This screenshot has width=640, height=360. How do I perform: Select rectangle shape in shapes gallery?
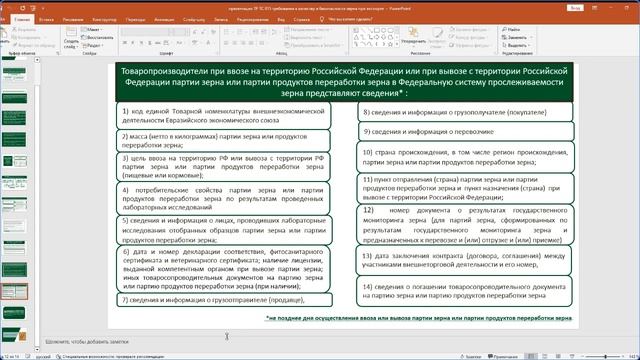coord(377,31)
